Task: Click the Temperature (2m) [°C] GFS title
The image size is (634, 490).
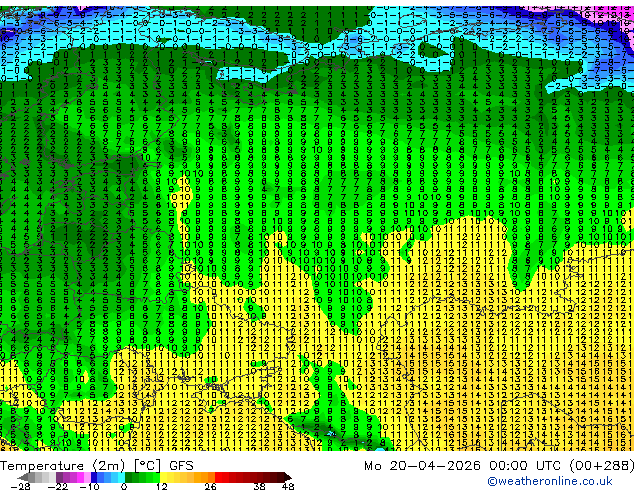Action: point(97,466)
